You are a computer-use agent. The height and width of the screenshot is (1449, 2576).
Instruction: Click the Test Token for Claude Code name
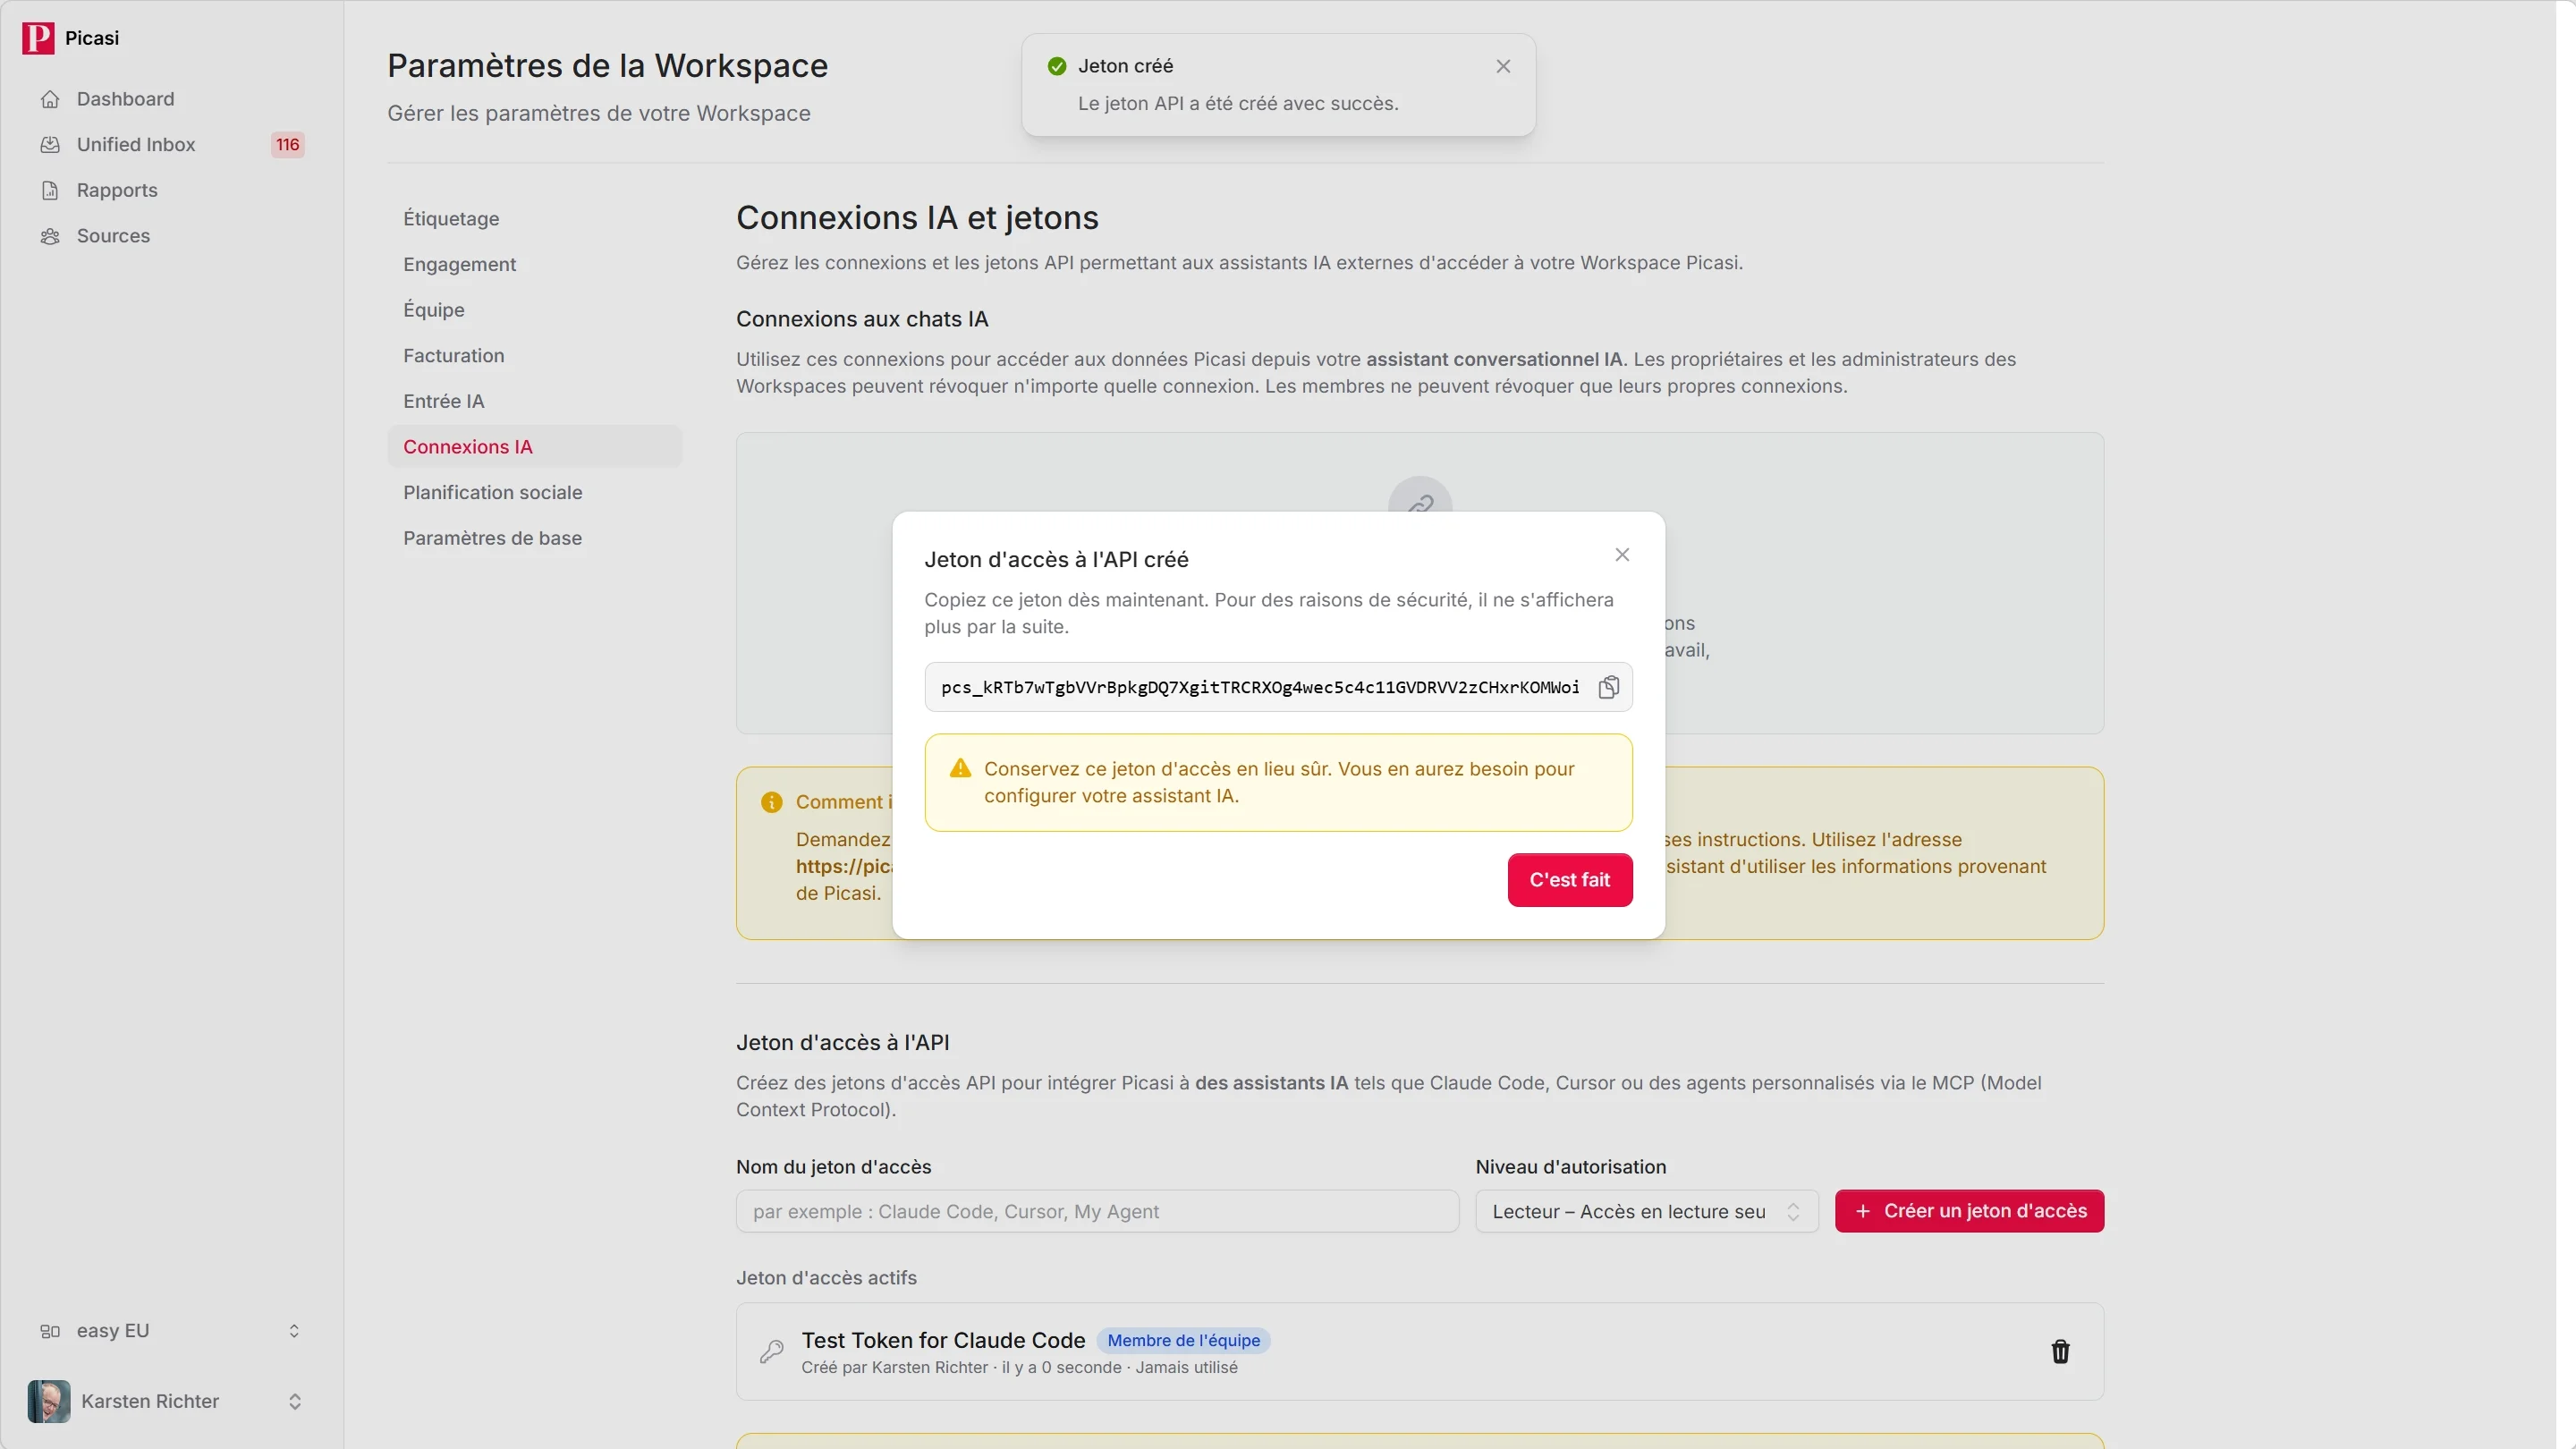[943, 1340]
